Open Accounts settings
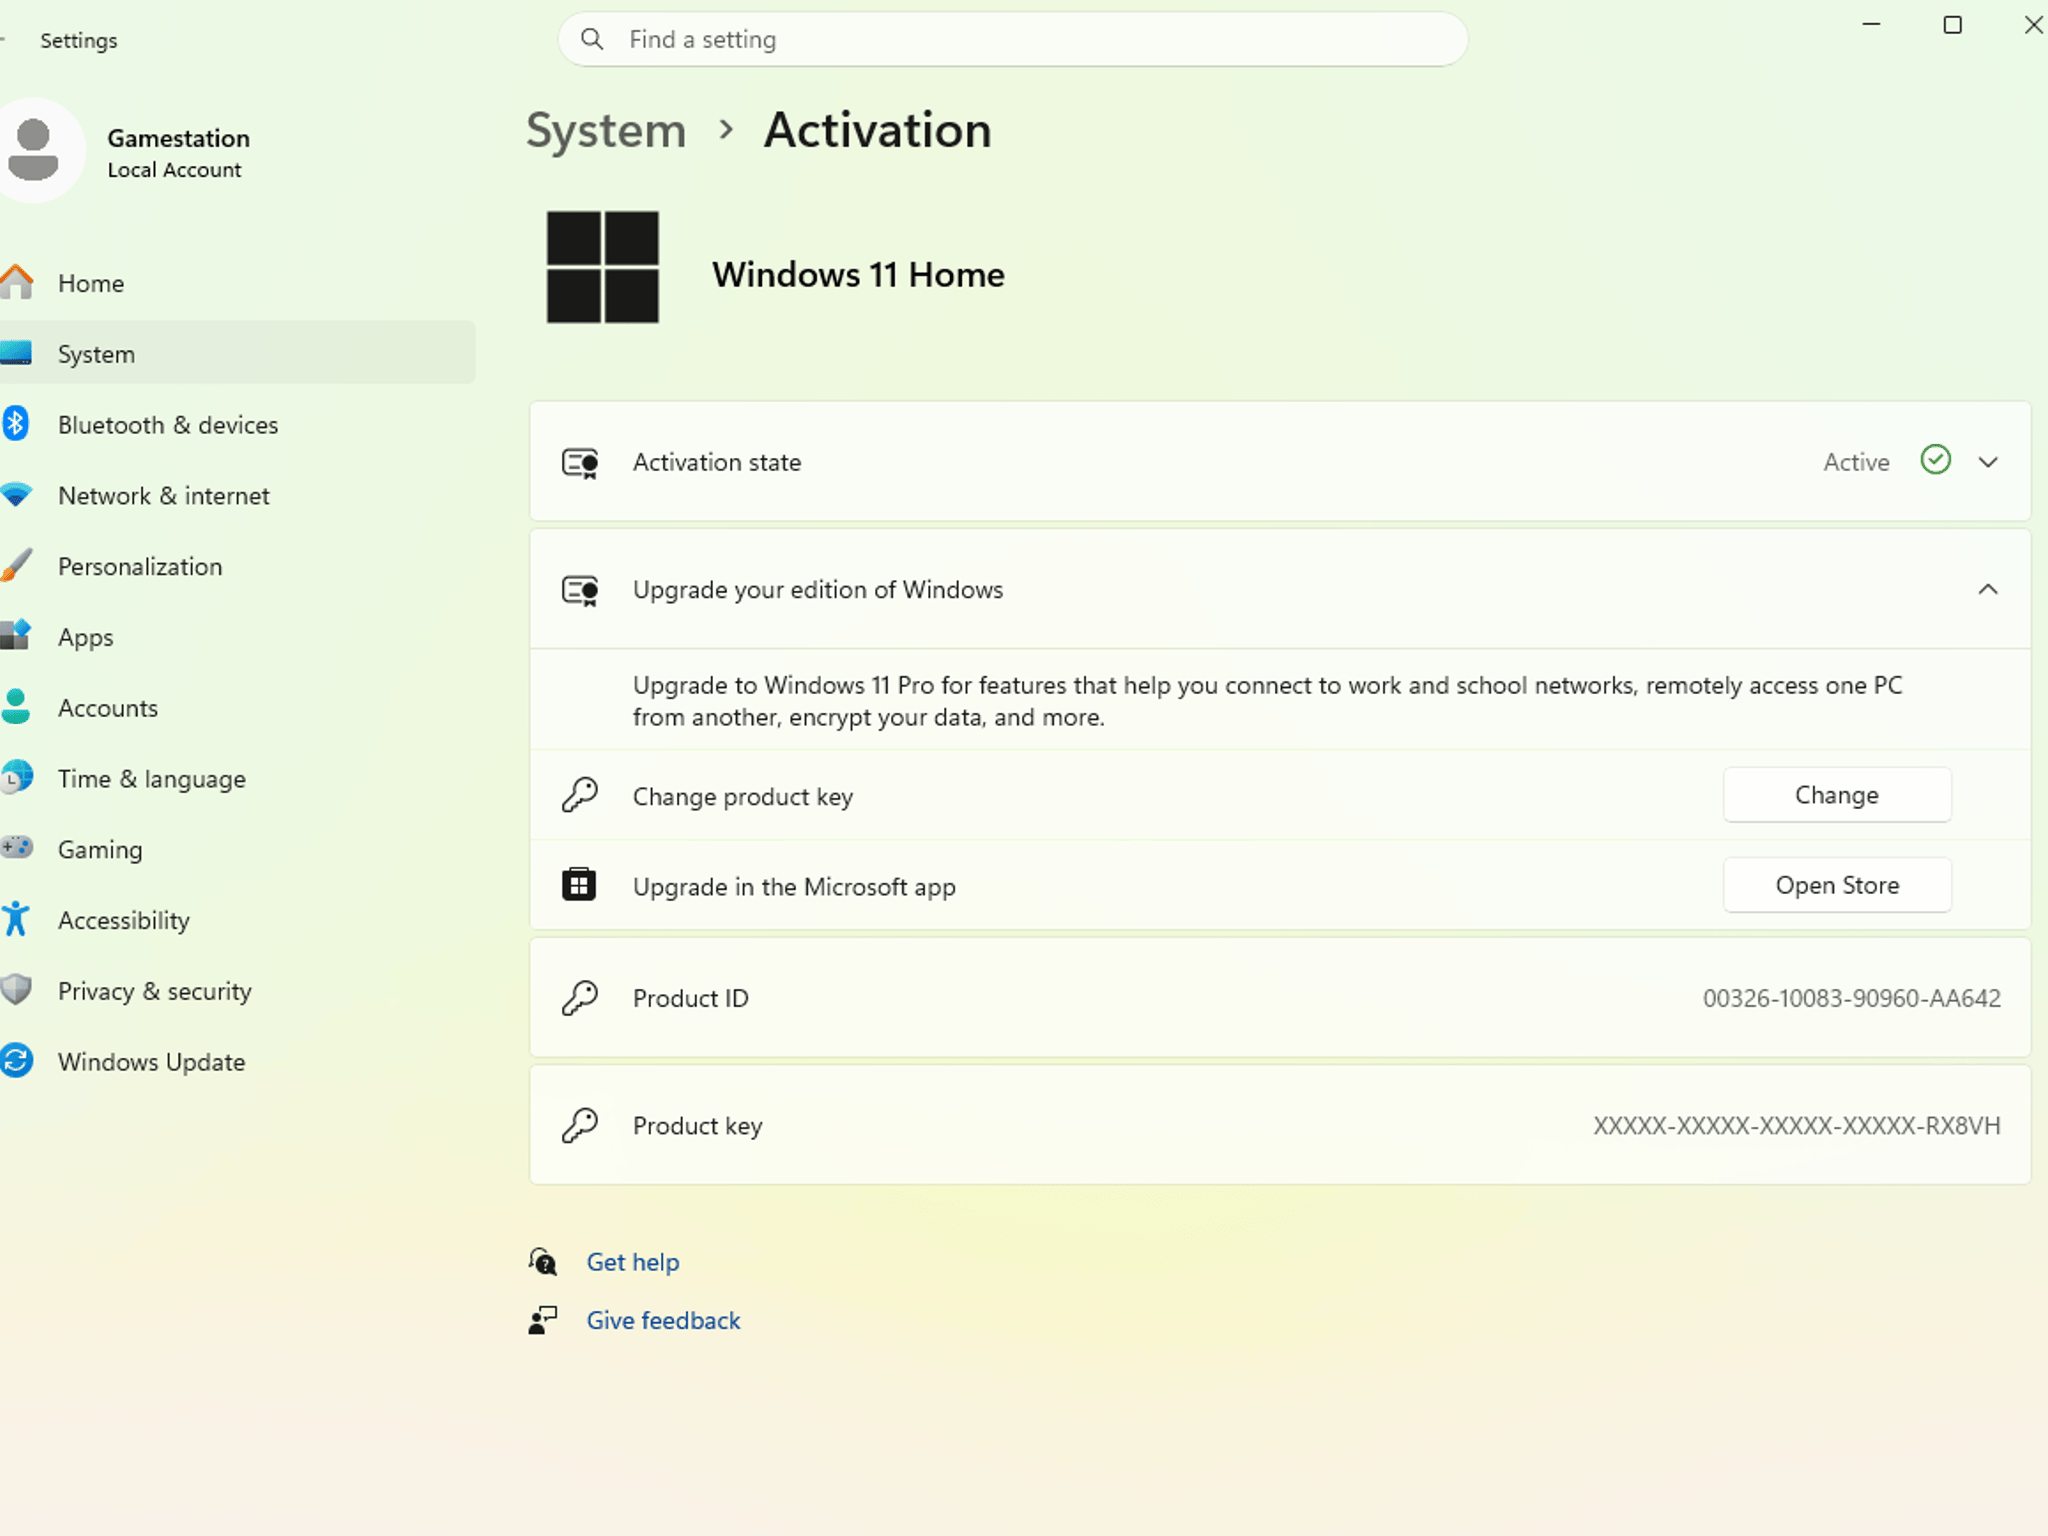The width and height of the screenshot is (2048, 1536). click(x=237, y=707)
